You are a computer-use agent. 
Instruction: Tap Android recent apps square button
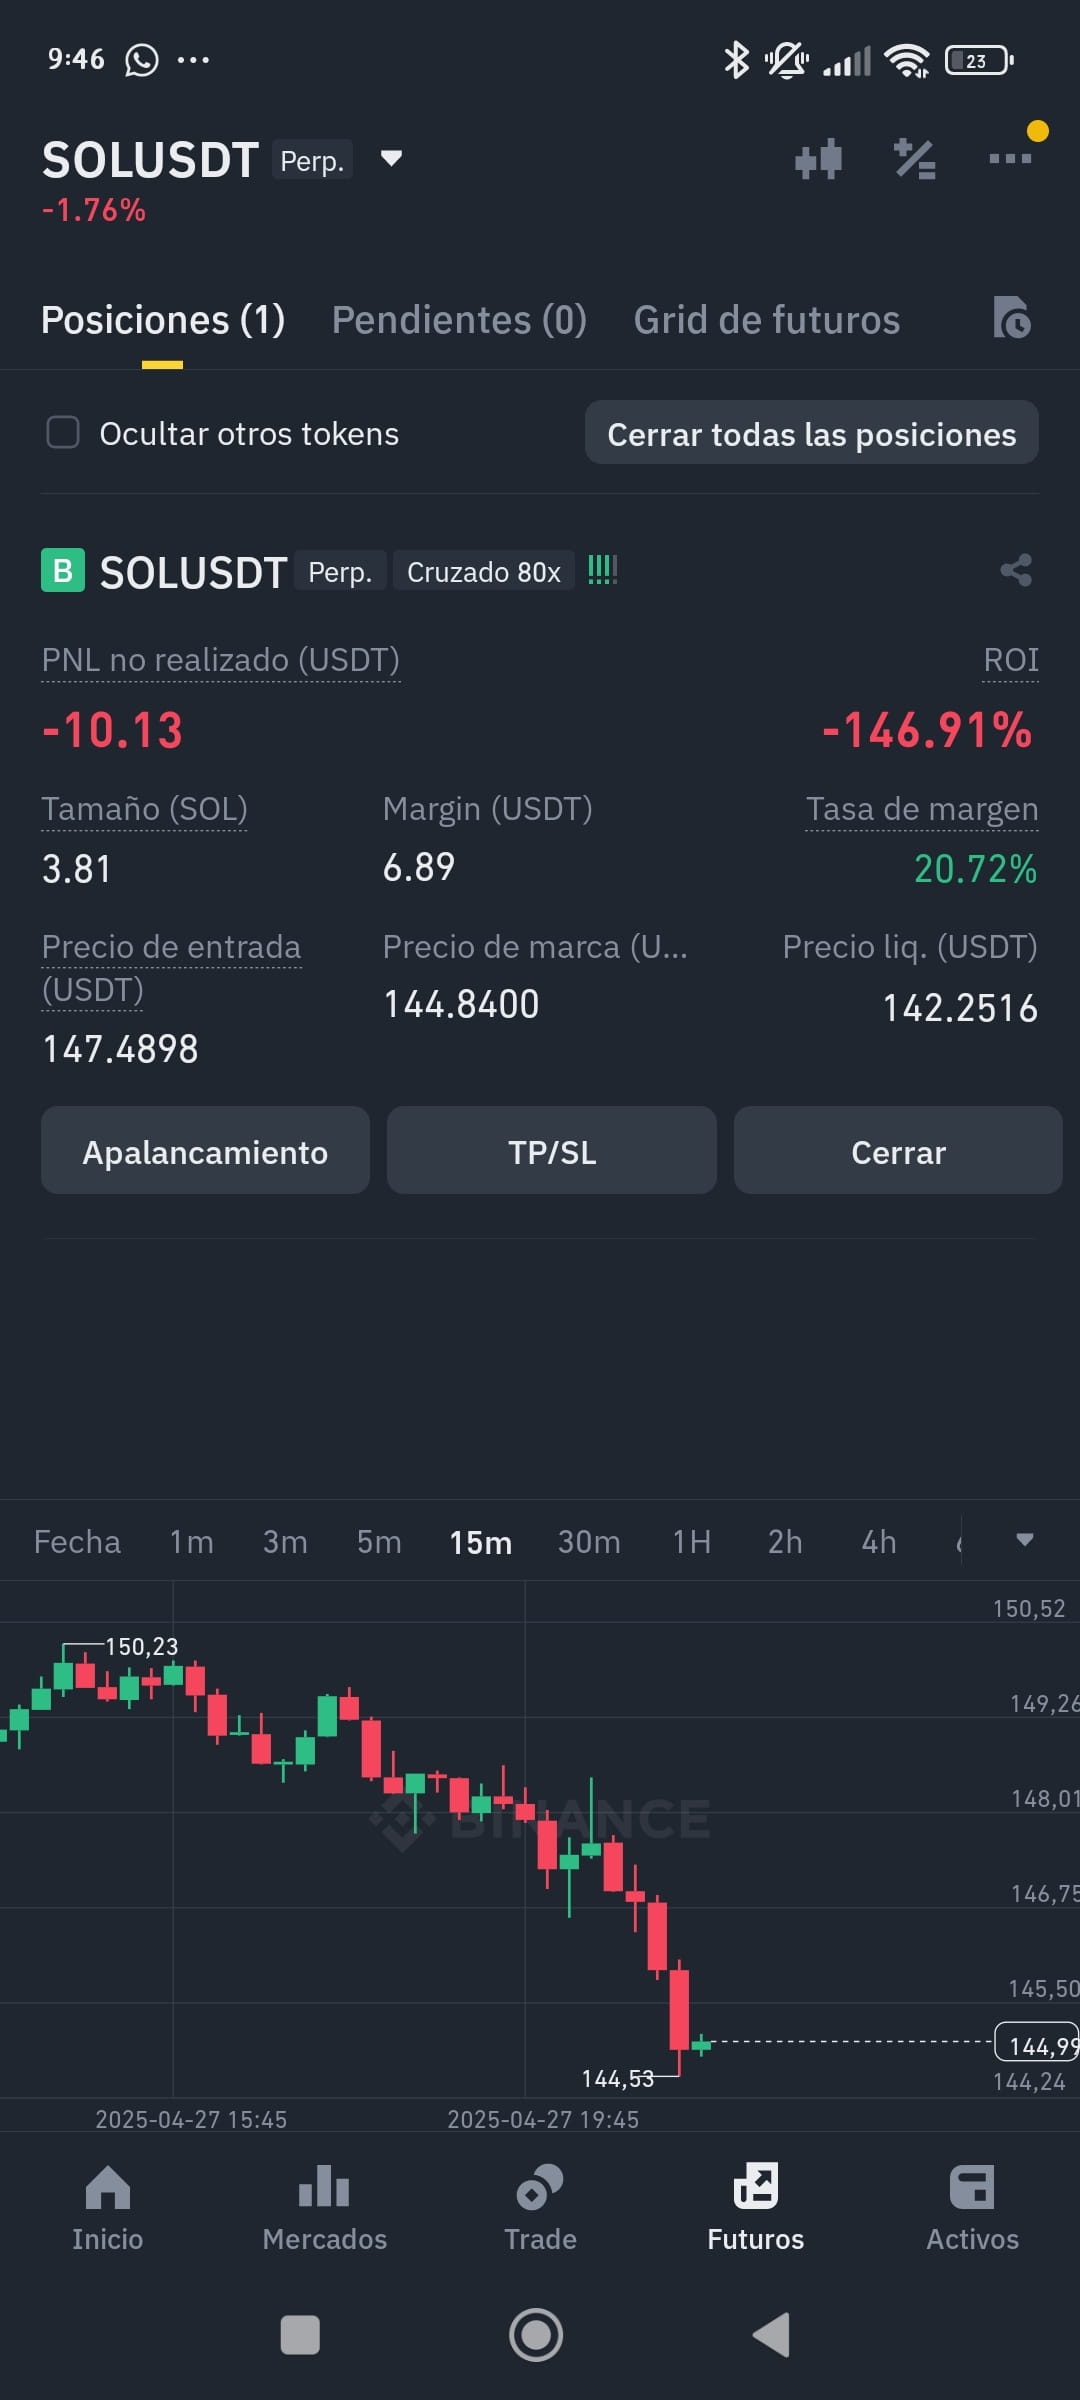pos(300,2336)
